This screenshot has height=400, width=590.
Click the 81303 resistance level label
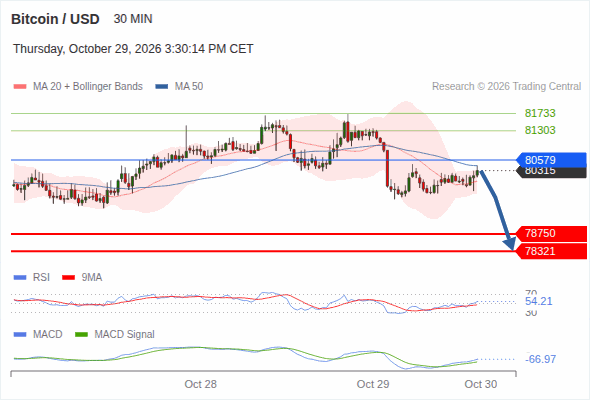[x=540, y=130]
